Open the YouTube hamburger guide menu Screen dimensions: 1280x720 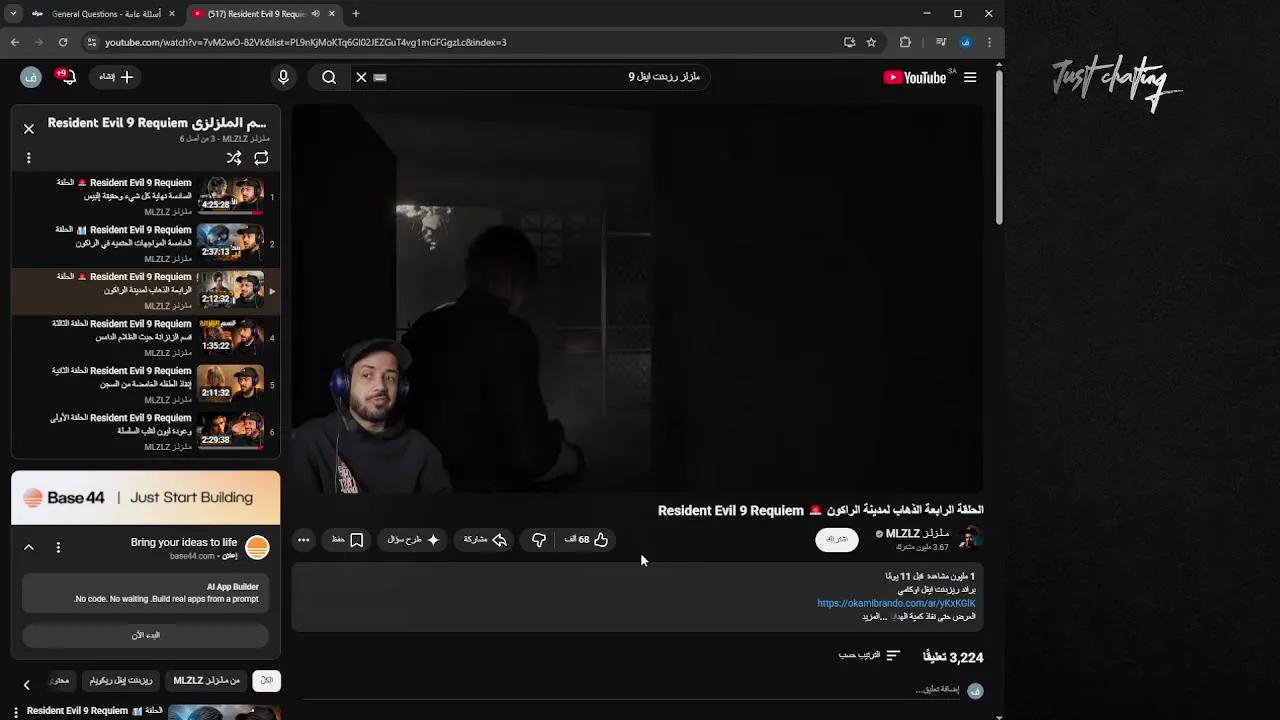[970, 77]
